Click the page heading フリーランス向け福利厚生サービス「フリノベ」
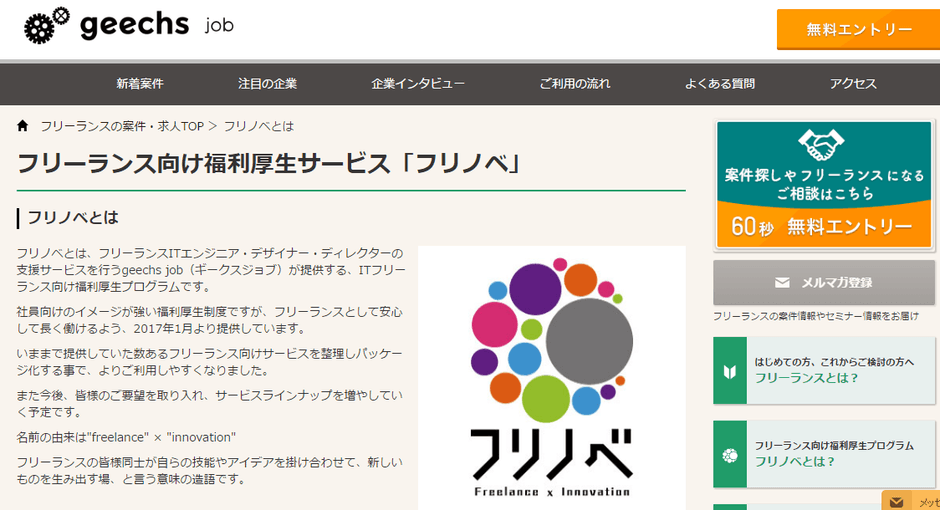Screen dimensions: 940x510 pos(270,164)
